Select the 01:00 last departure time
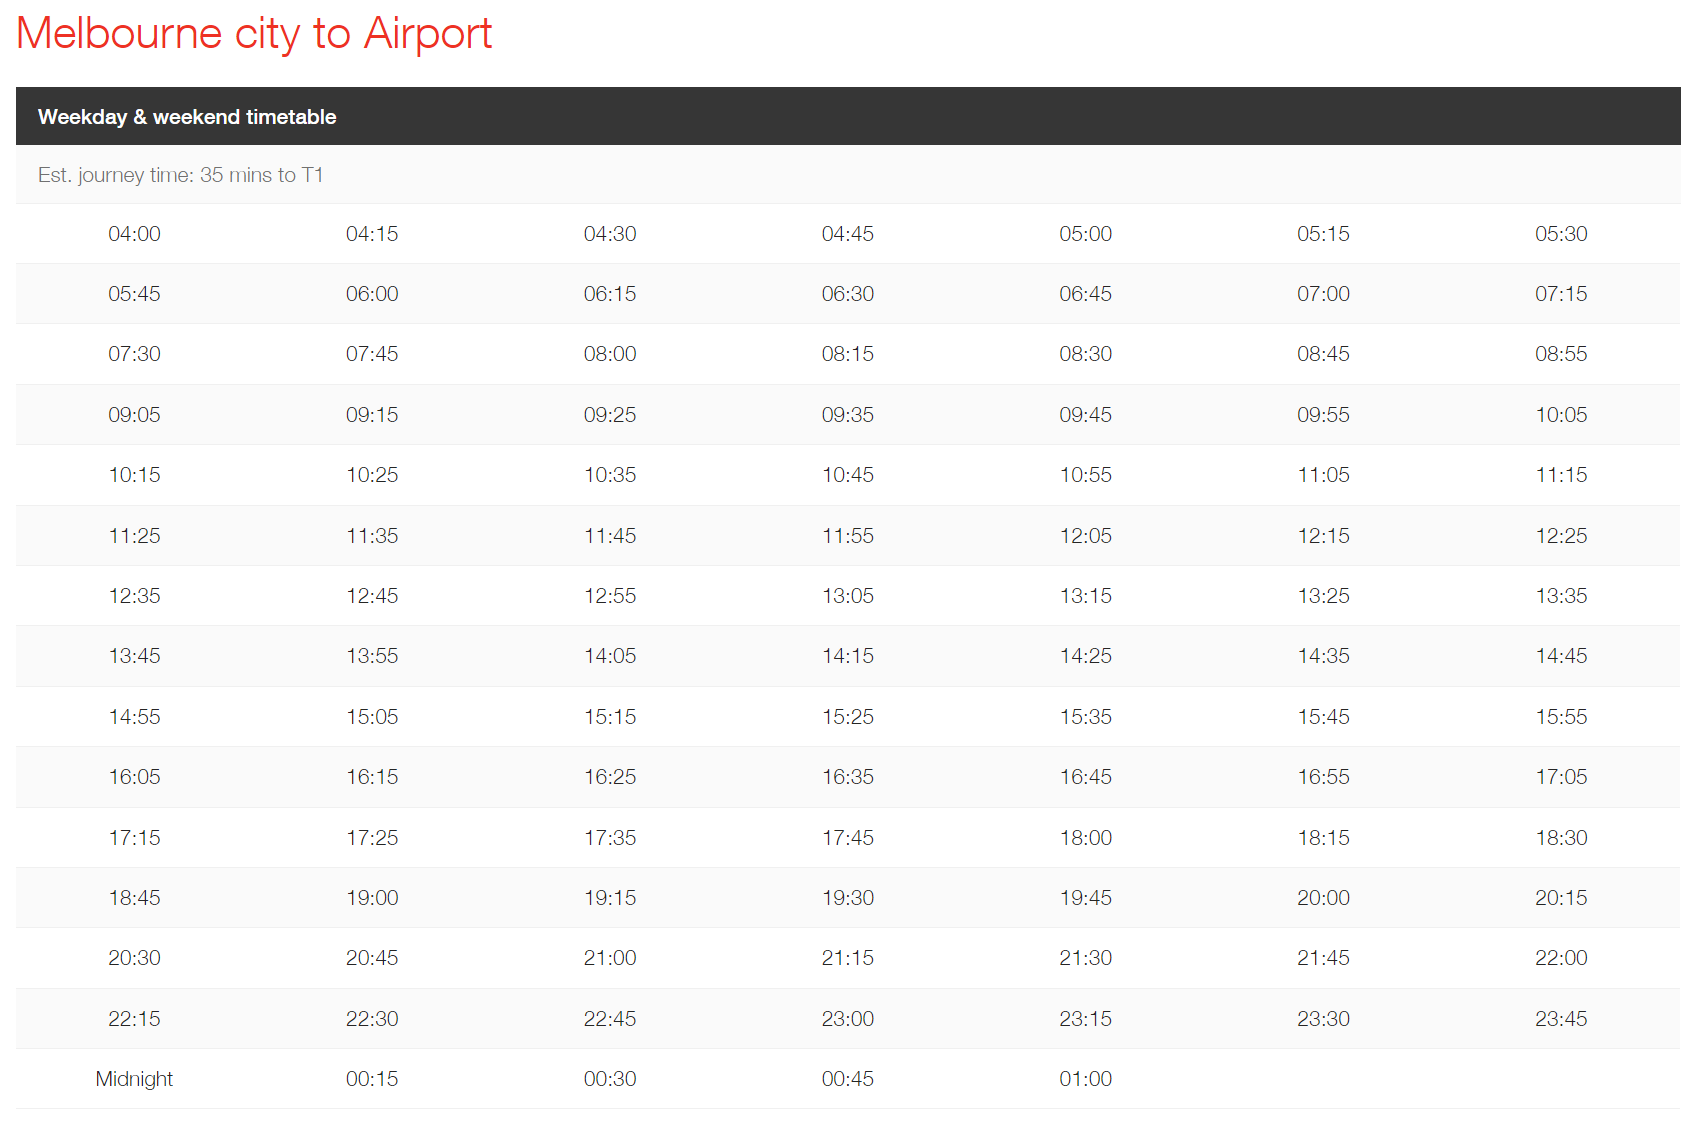The image size is (1689, 1141). pos(1085,1079)
